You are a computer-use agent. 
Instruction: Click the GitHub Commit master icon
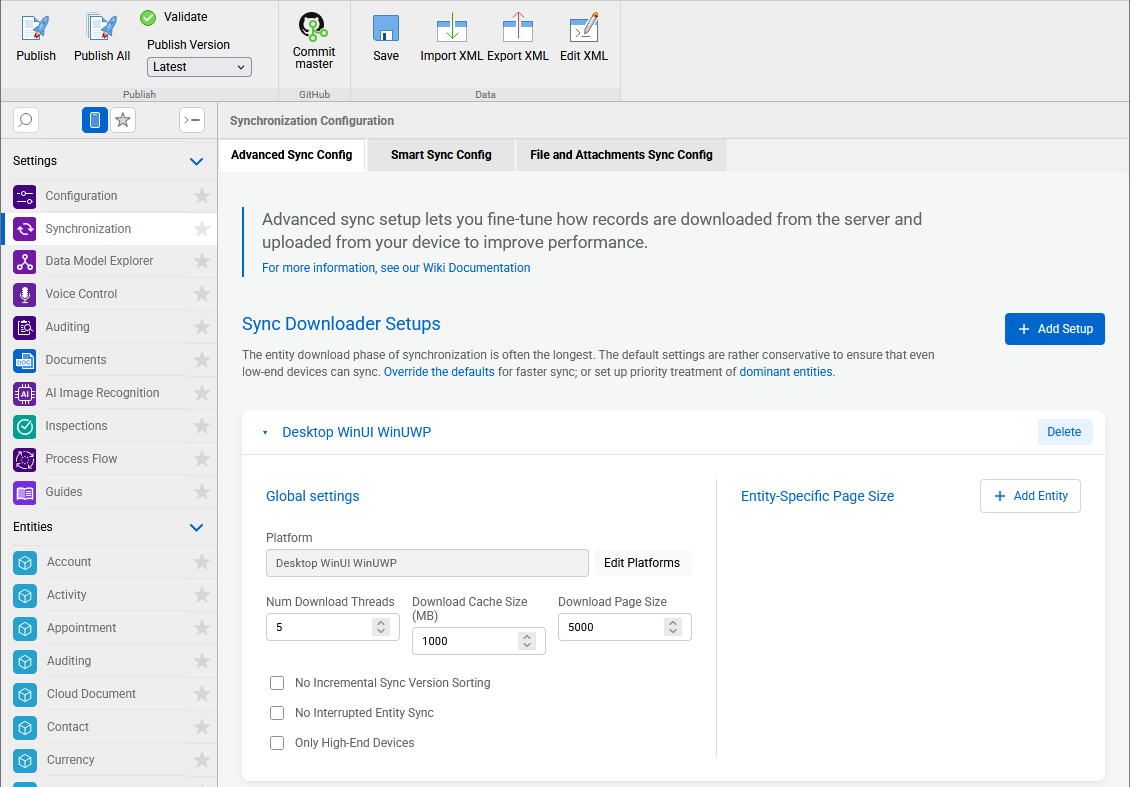tap(313, 27)
